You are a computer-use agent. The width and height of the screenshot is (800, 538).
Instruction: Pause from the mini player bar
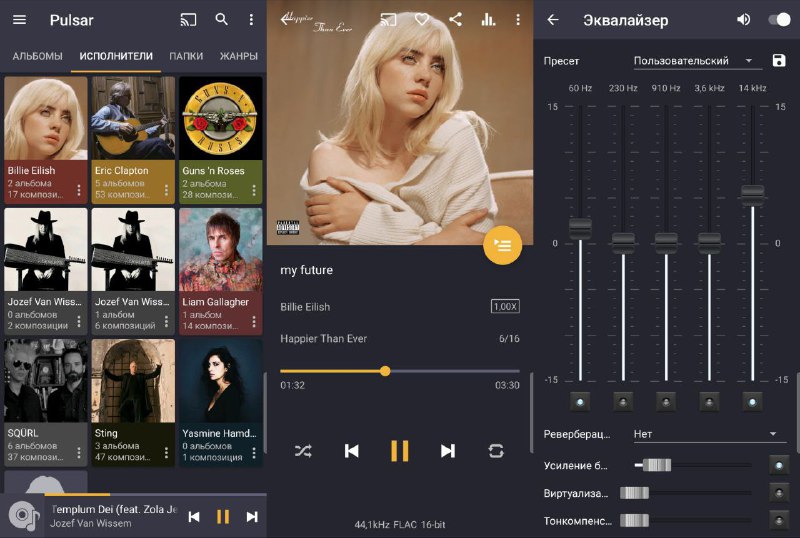223,517
